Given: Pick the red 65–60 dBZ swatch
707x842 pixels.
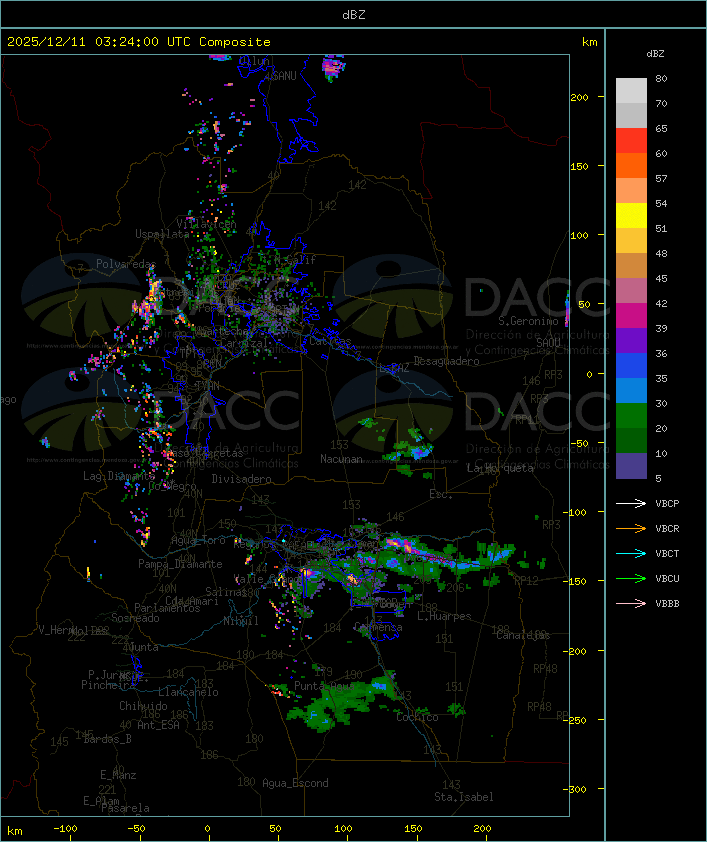Looking at the screenshot, I should [631, 141].
